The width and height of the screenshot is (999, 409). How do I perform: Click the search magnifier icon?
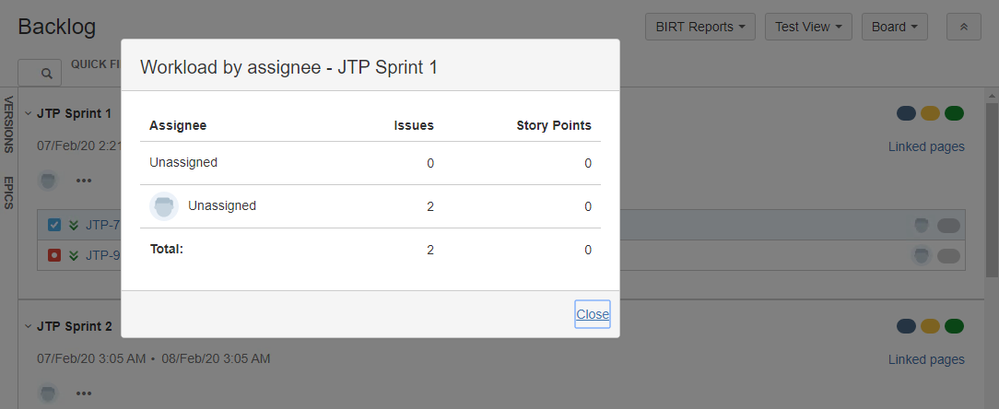46,73
